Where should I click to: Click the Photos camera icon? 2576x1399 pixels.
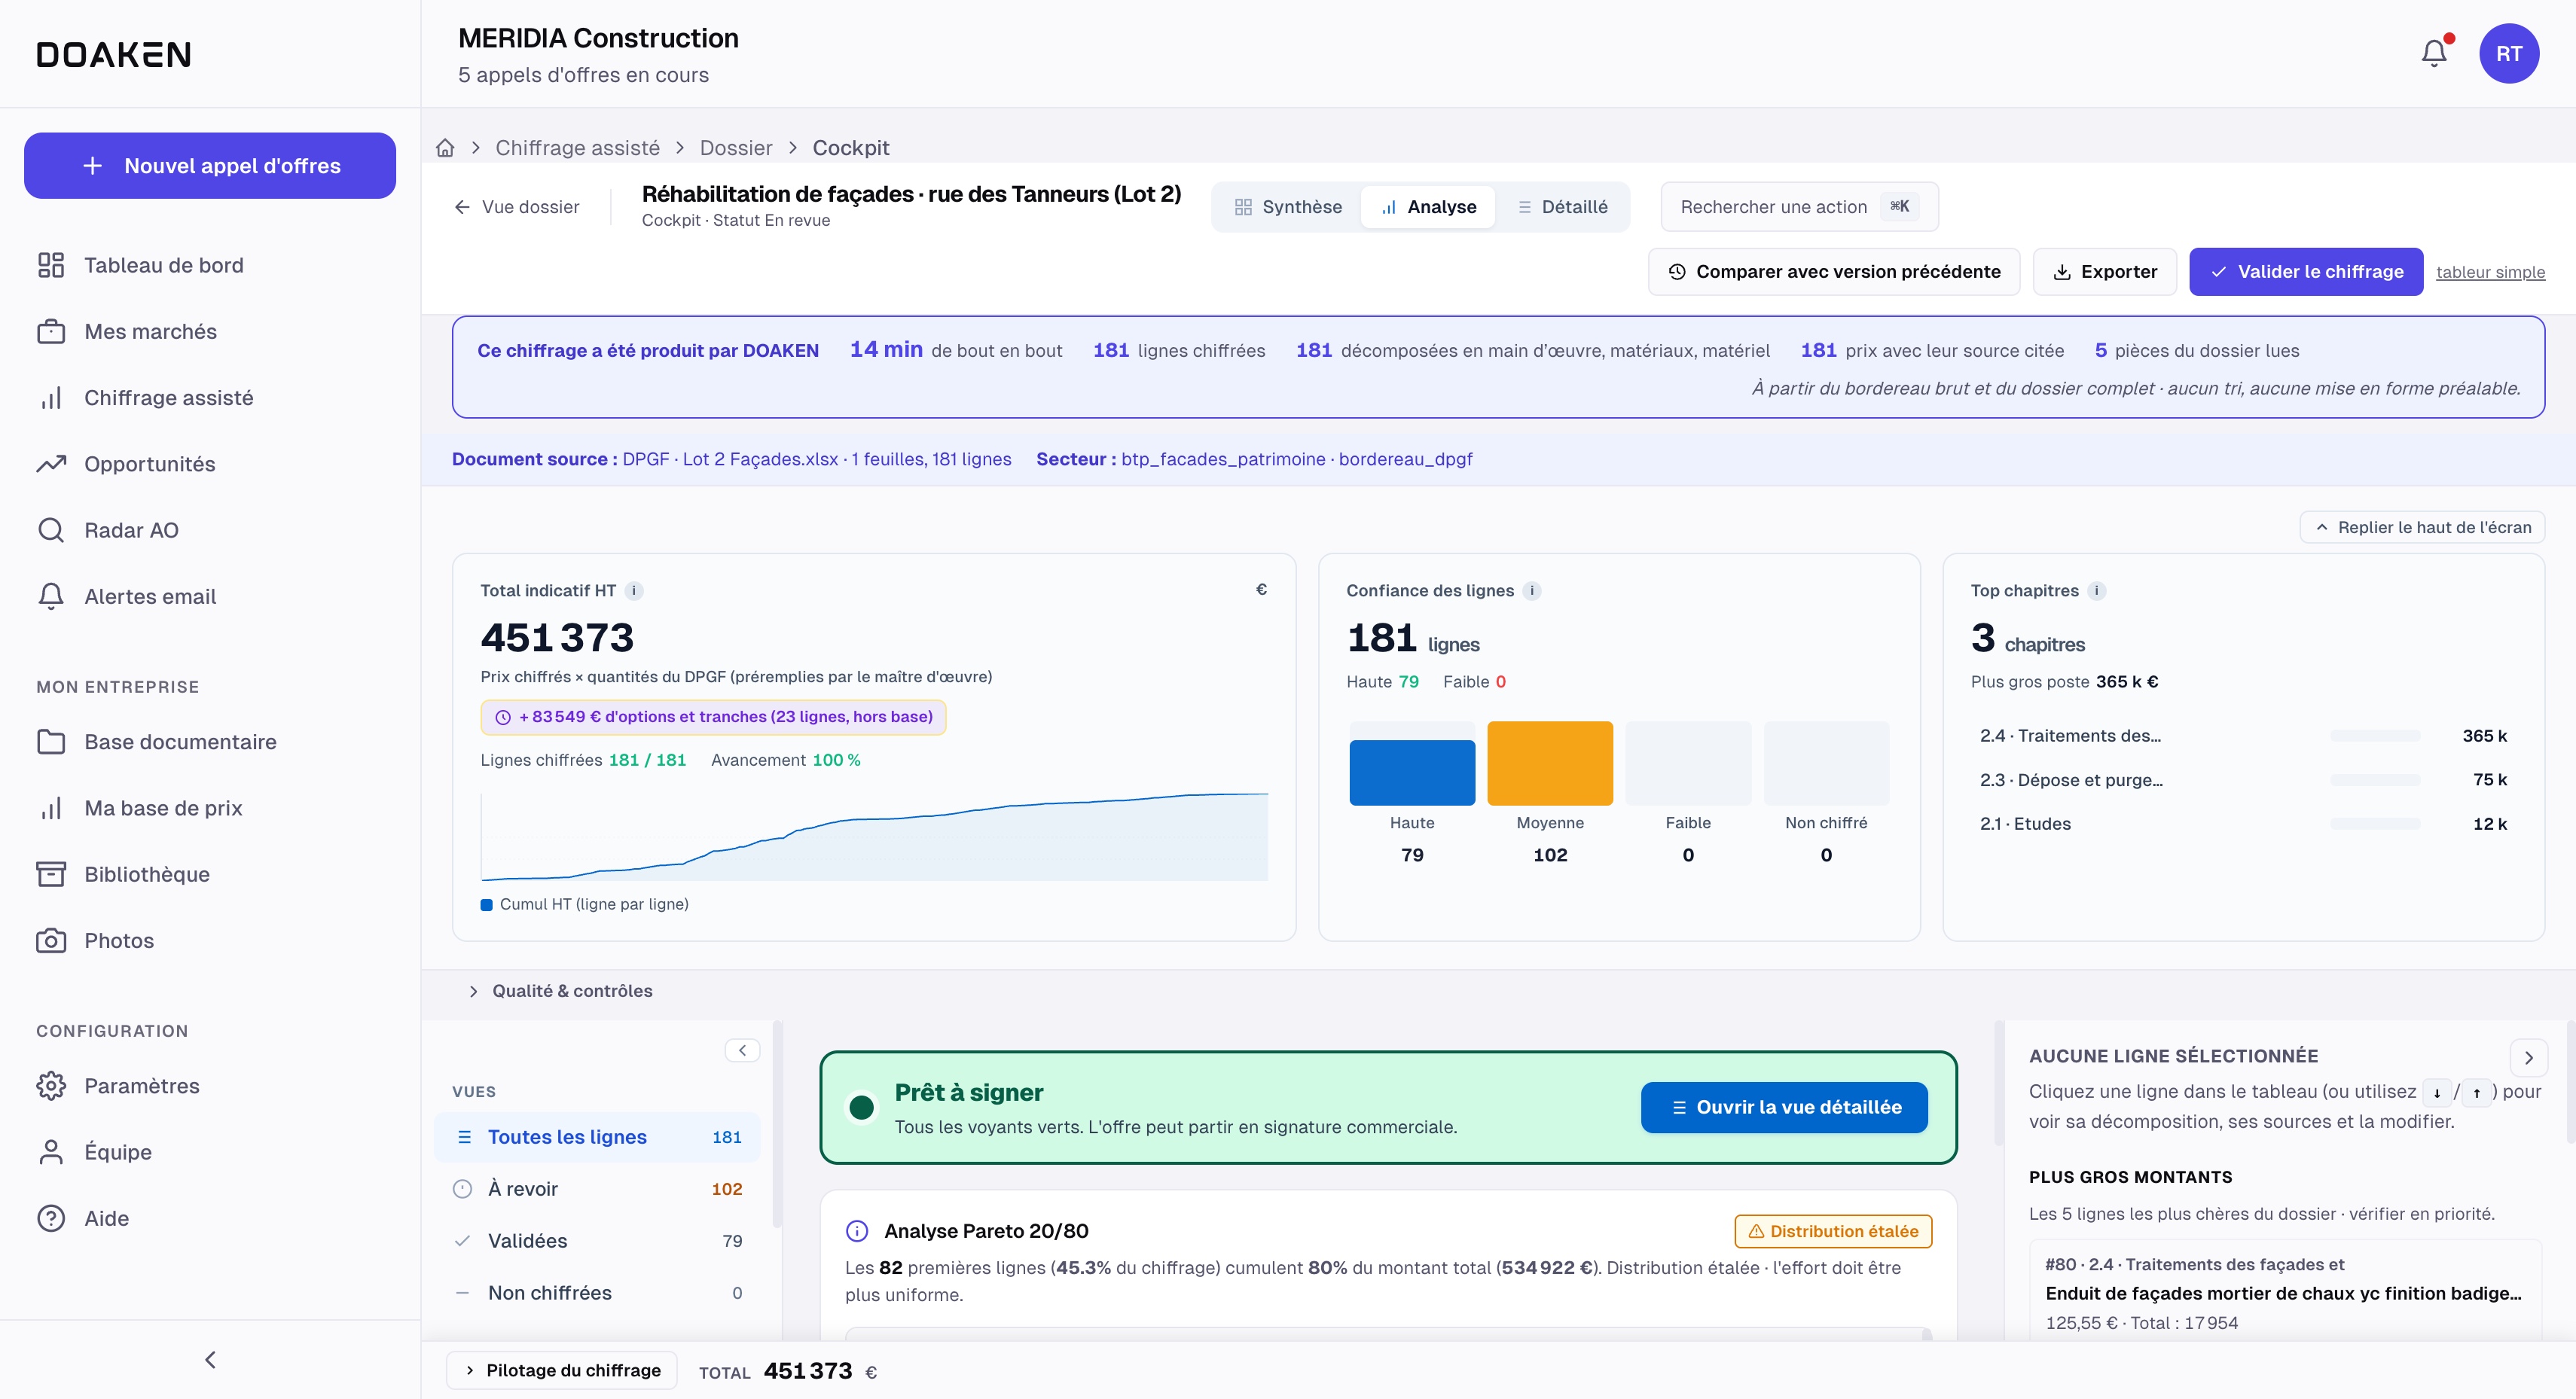(51, 941)
